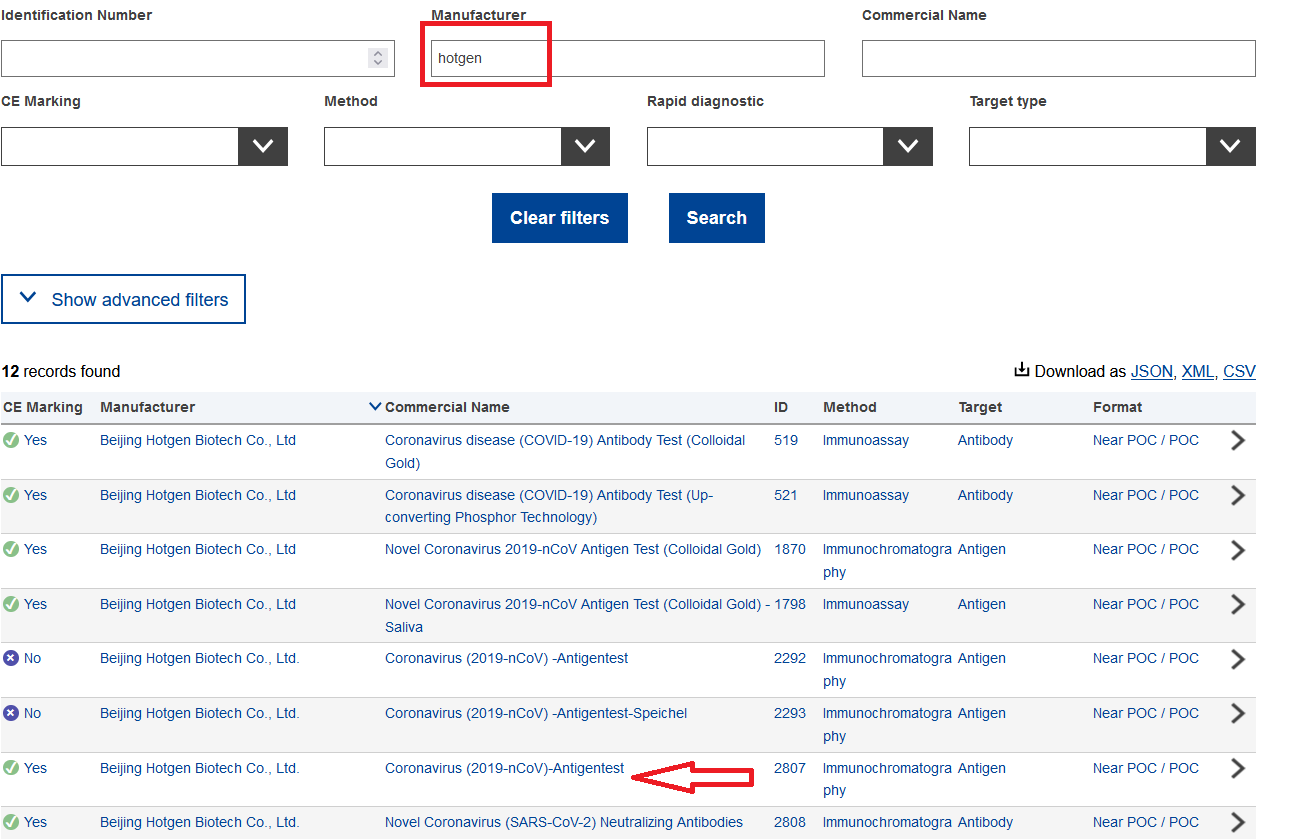
Task: Click Antigen target in row ID 1870
Action: (x=982, y=549)
